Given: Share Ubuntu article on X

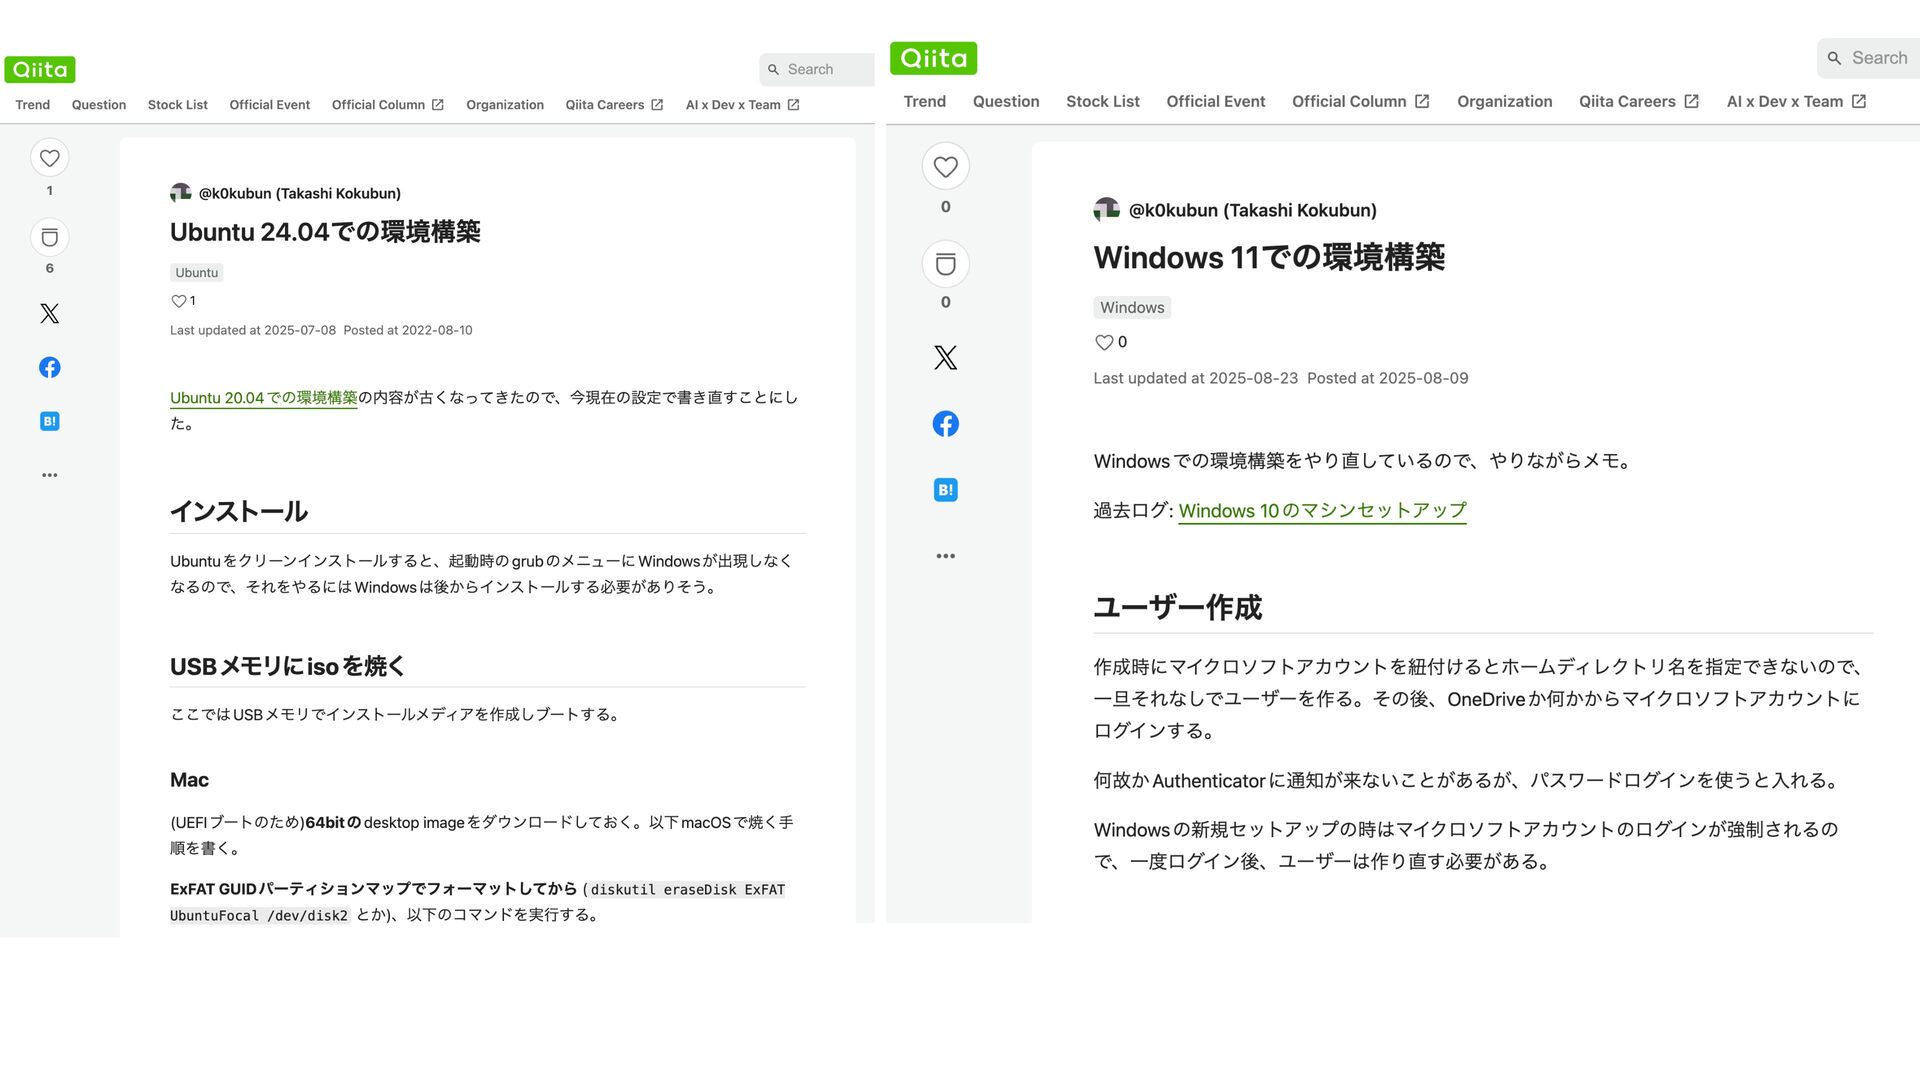Looking at the screenshot, I should pos(49,313).
